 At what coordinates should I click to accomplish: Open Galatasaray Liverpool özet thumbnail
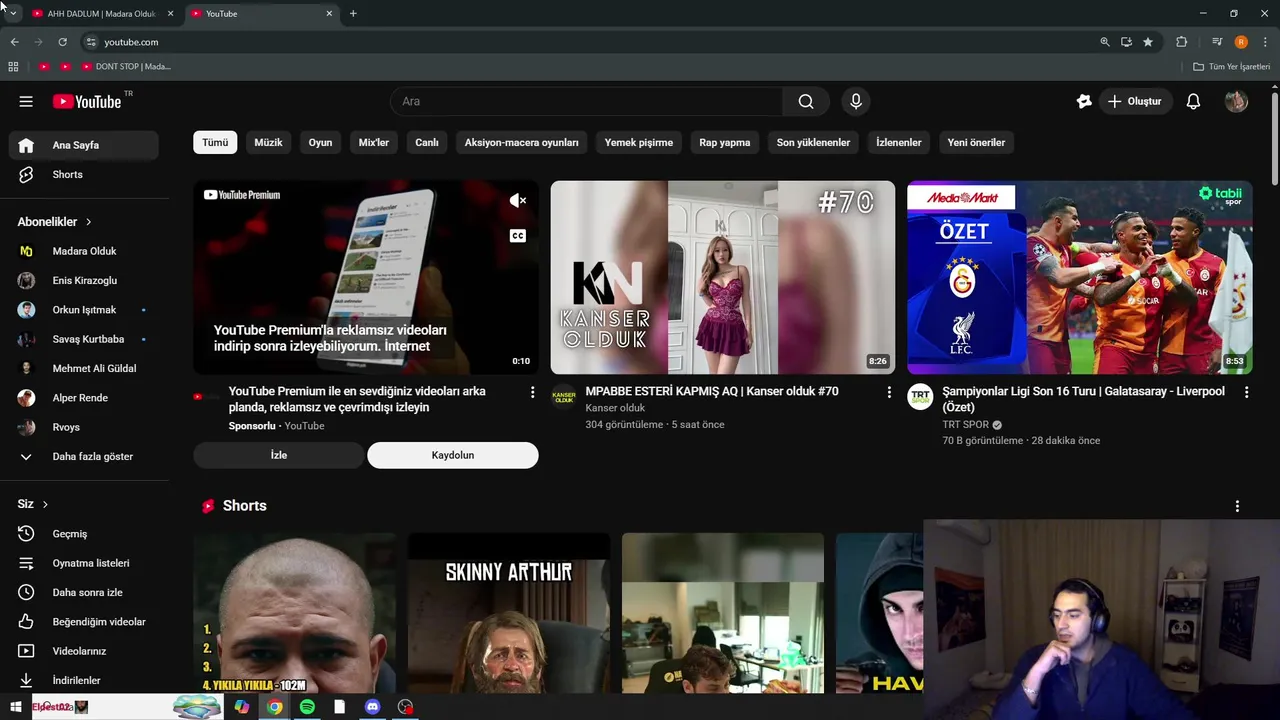click(x=1080, y=277)
